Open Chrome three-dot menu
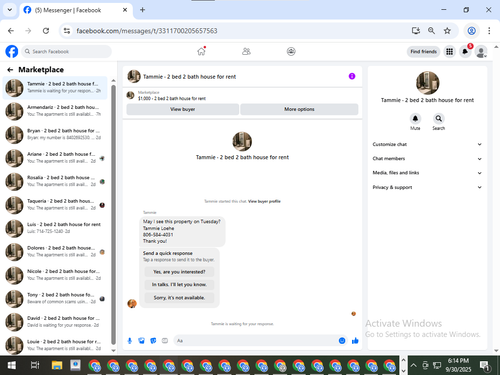 (x=489, y=31)
